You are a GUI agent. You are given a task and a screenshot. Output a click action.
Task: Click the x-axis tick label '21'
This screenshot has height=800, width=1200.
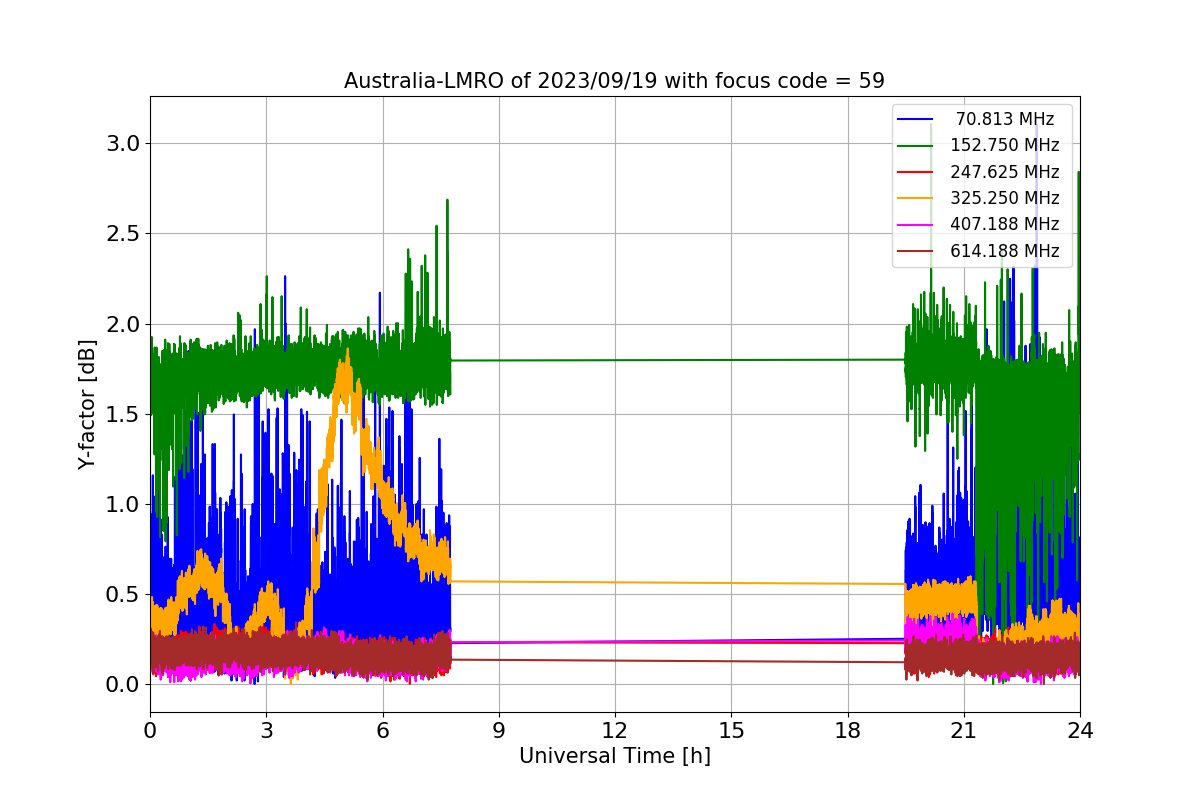pyautogui.click(x=963, y=731)
